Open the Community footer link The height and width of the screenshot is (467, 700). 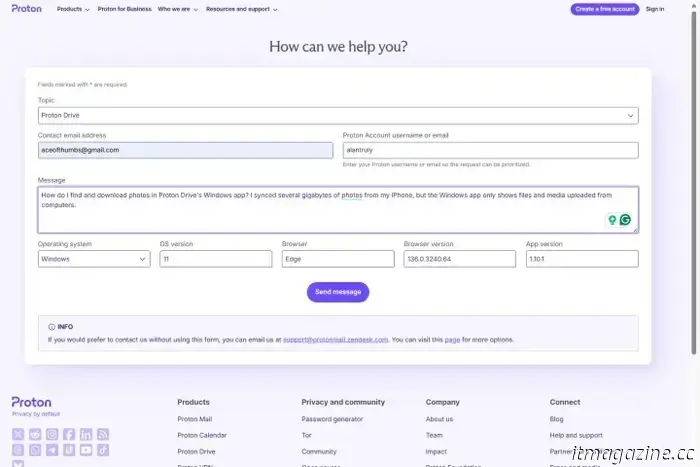tap(319, 451)
